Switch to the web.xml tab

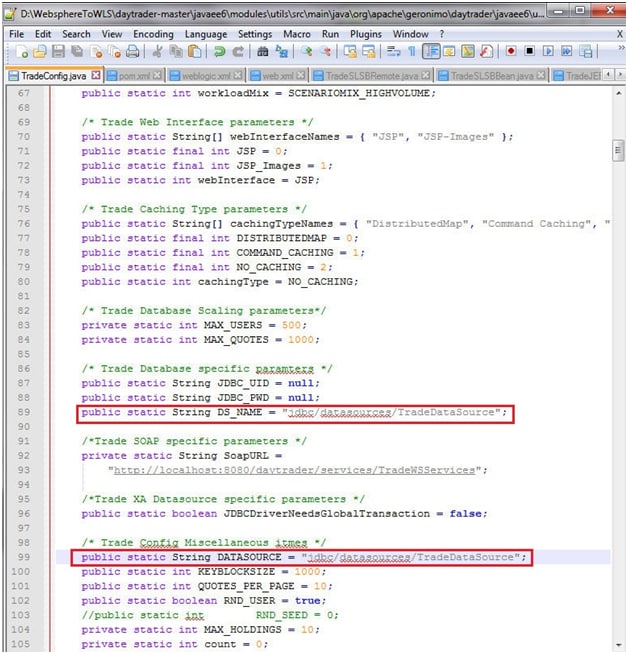(277, 75)
